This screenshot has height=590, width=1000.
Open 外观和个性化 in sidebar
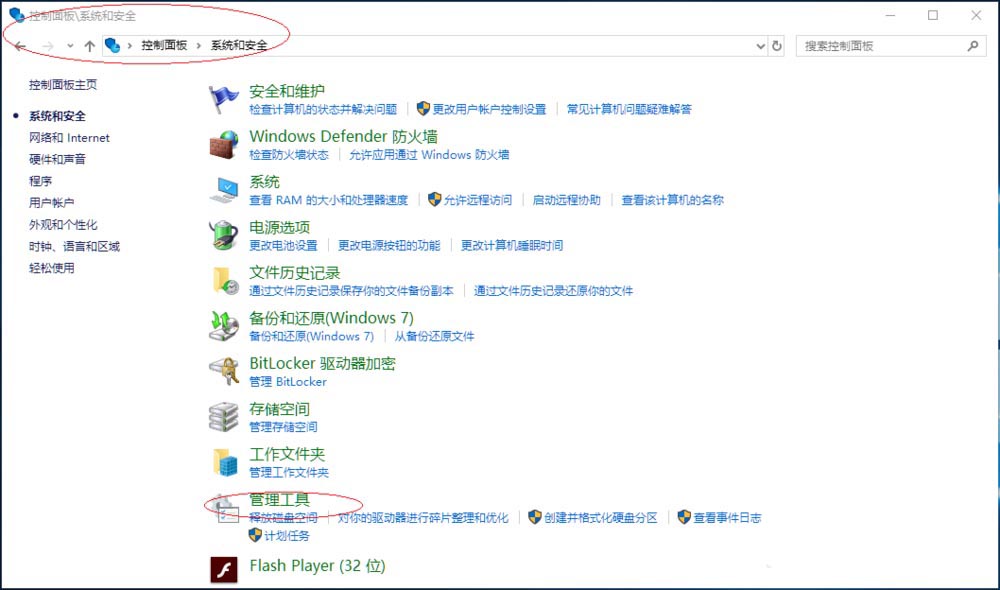(63, 225)
